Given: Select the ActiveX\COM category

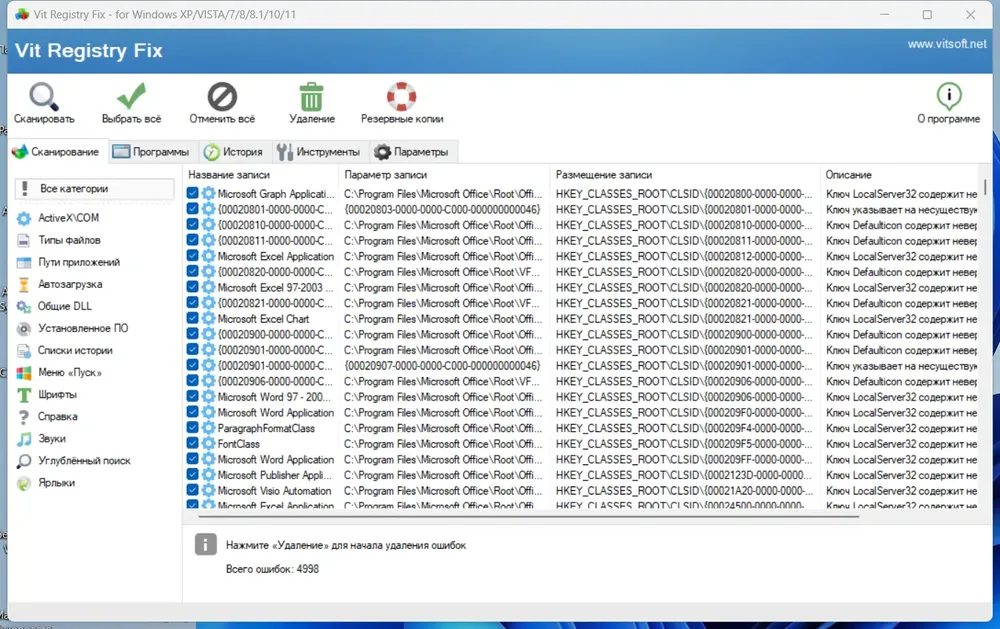Looking at the screenshot, I should 68,218.
